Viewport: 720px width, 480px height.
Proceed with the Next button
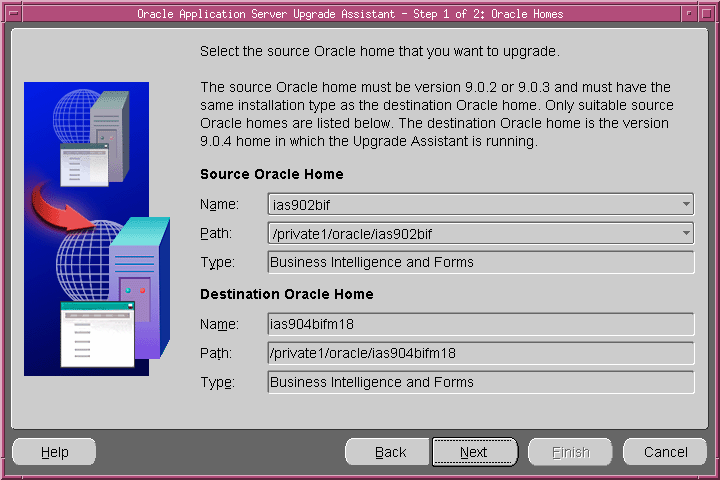tap(474, 452)
